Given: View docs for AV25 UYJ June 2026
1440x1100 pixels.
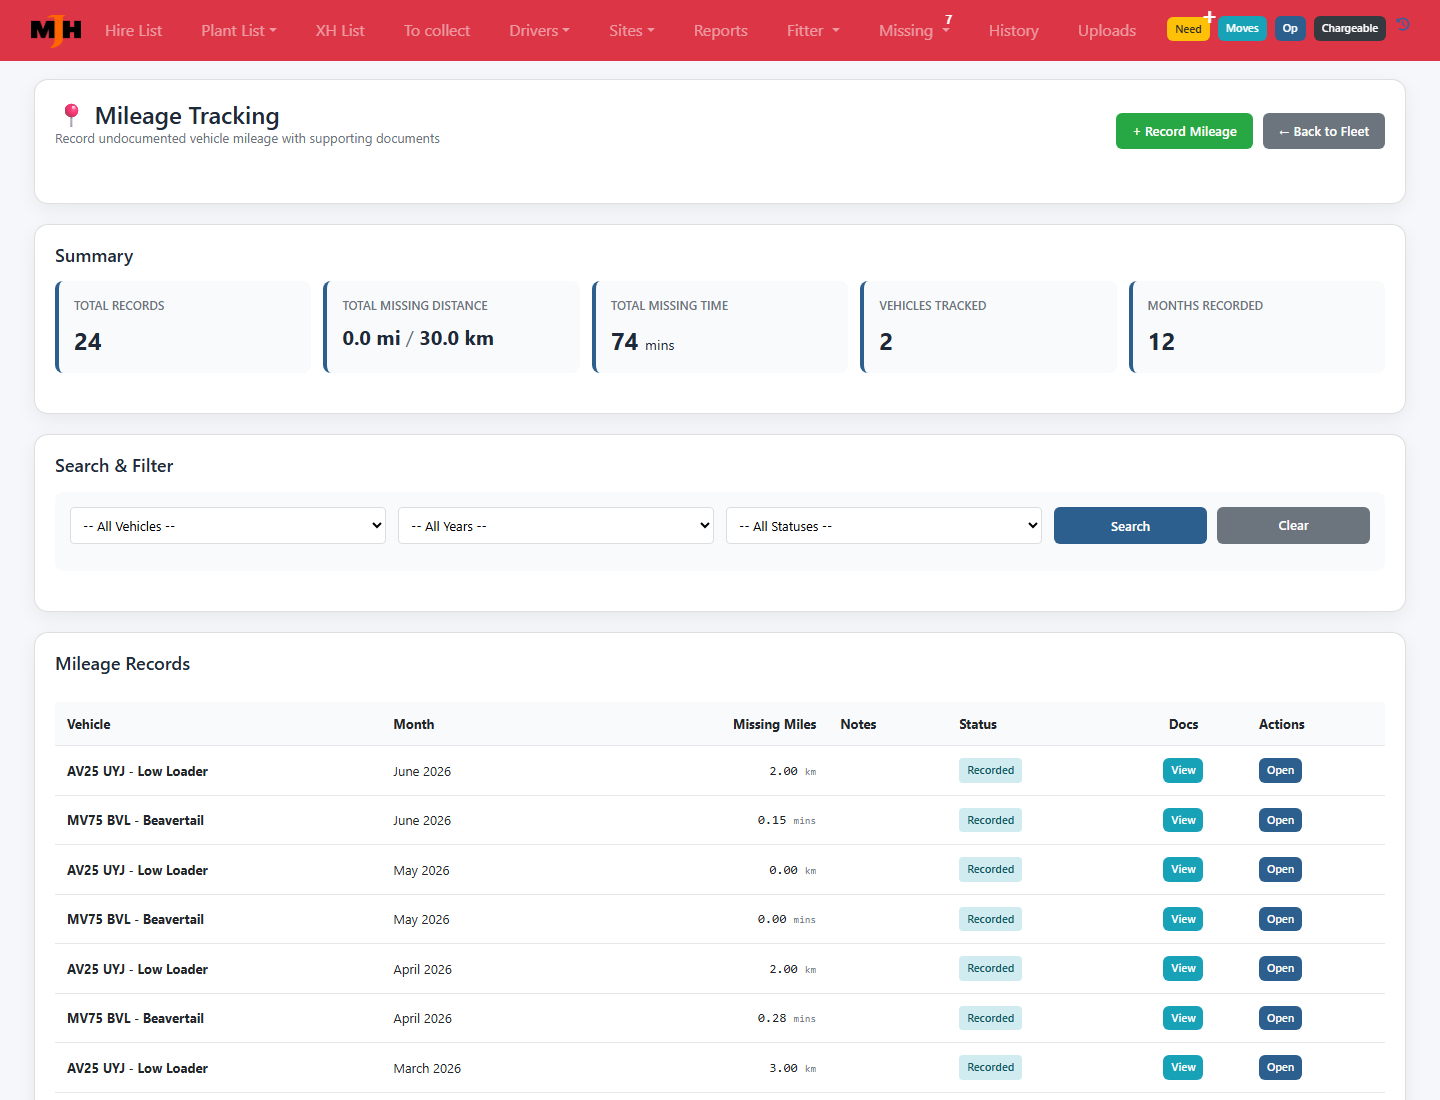Looking at the screenshot, I should [1183, 770].
